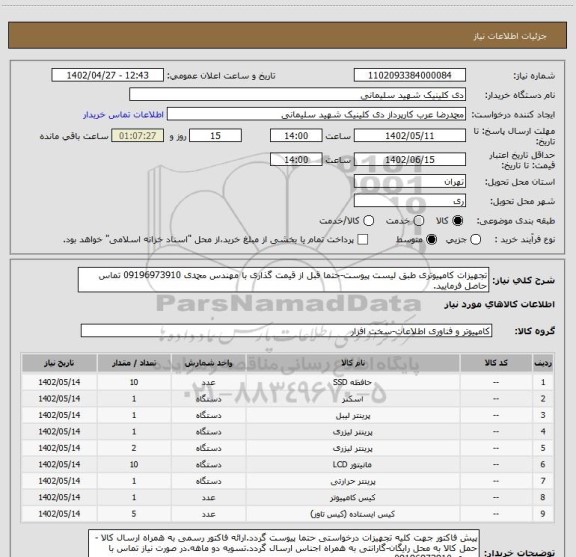
Task: Click the goods group field کامپیوتر و فناوری اطلاعات
Action: click(286, 331)
